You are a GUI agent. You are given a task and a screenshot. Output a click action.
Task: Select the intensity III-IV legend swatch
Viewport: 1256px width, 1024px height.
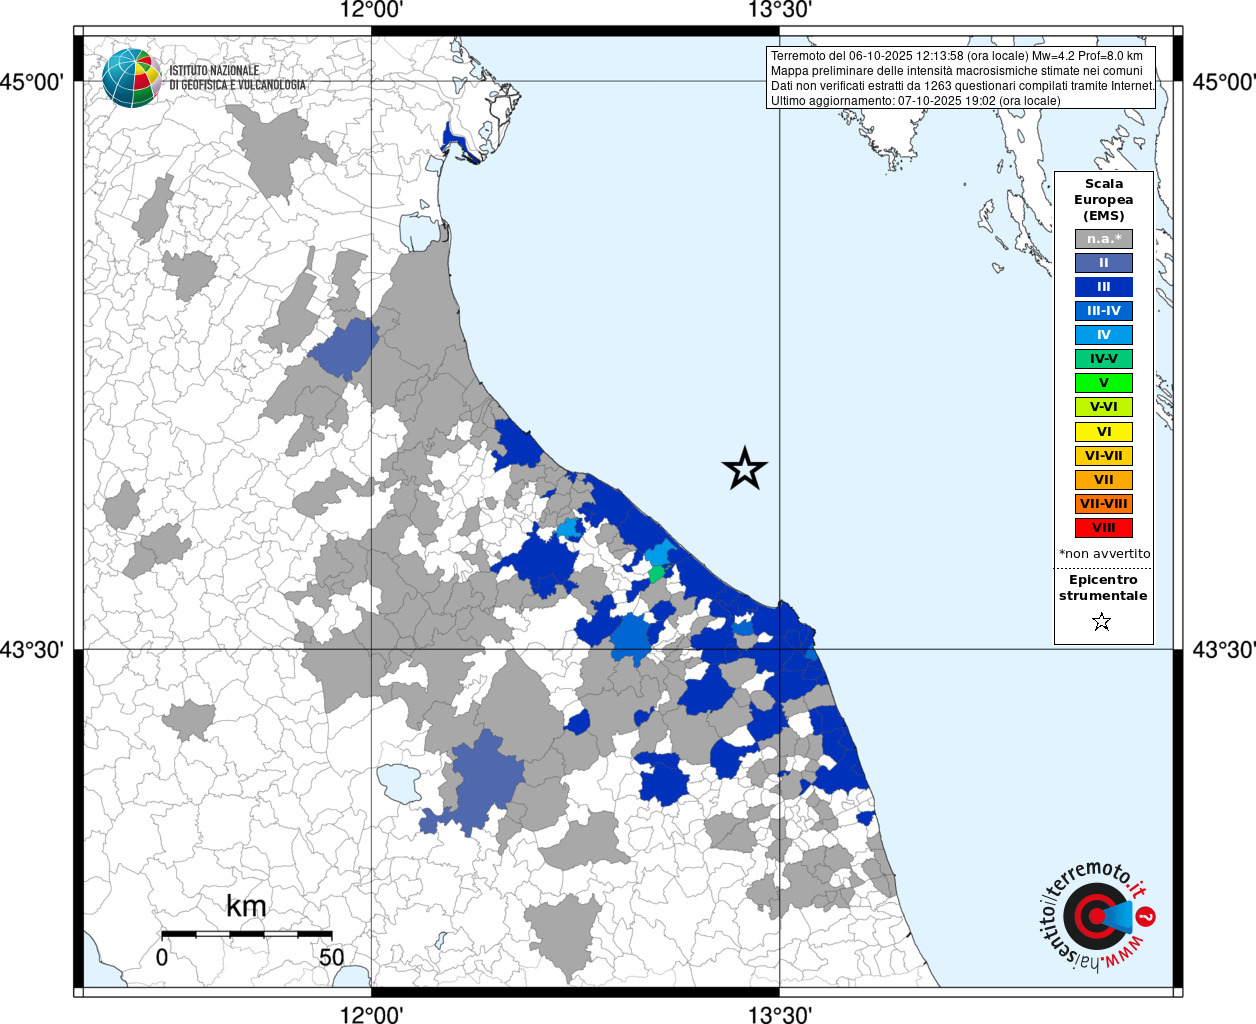coord(1104,311)
